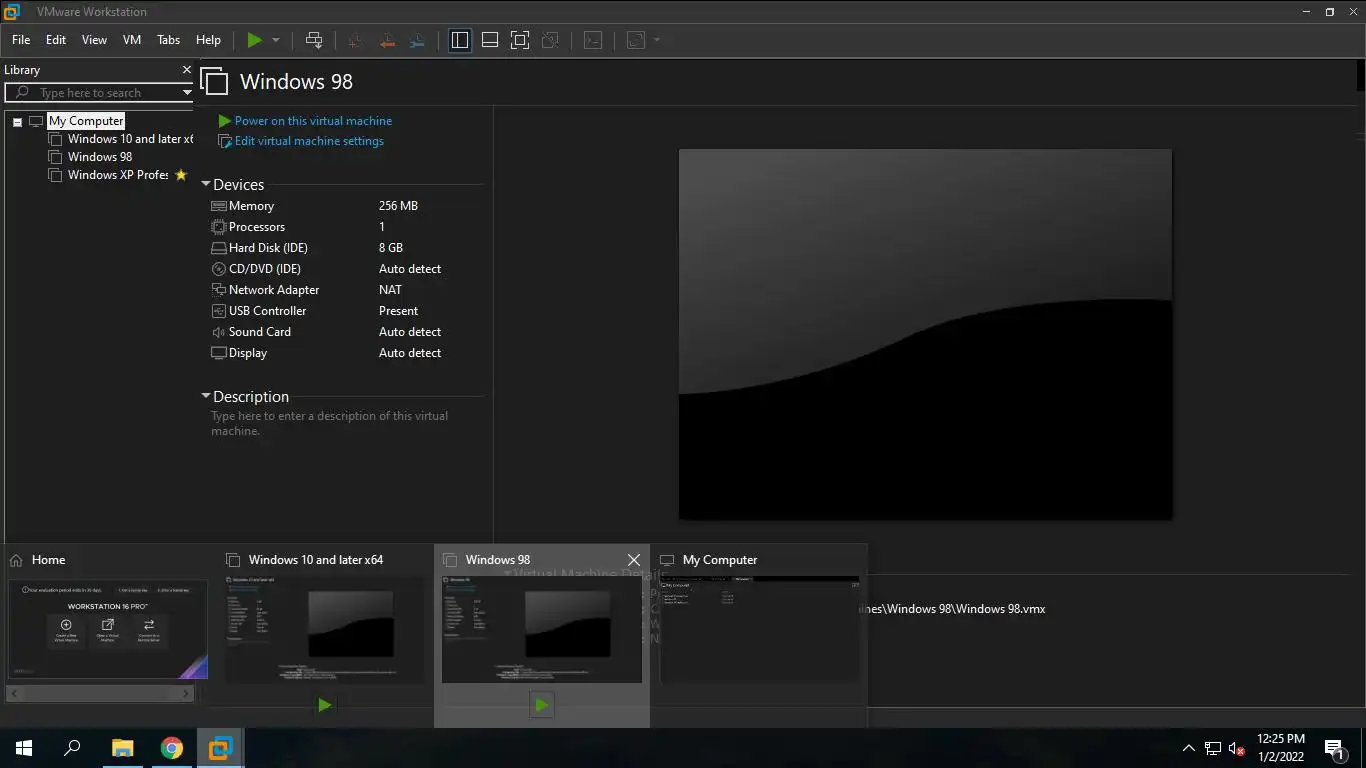Image resolution: width=1366 pixels, height=768 pixels.
Task: Take a snapshot using the toolbar icon
Action: click(x=355, y=40)
